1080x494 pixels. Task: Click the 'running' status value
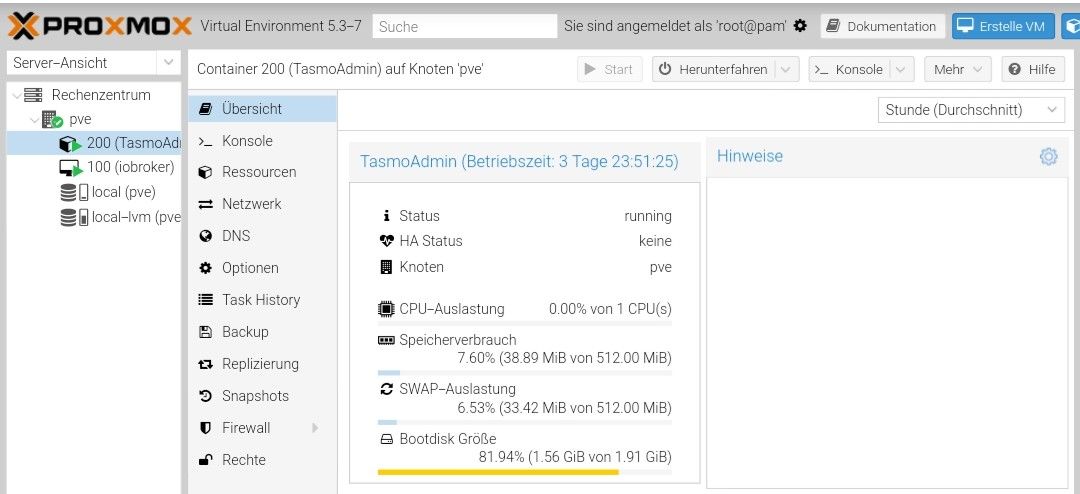pos(647,216)
